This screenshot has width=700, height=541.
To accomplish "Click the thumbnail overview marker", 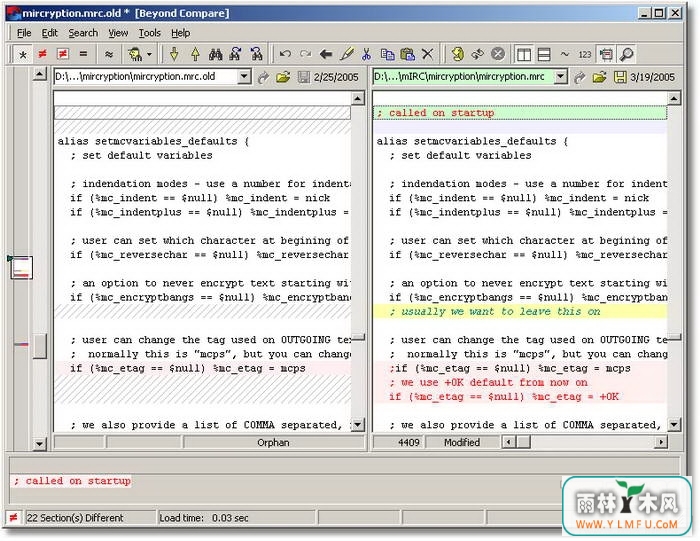I will [21, 267].
